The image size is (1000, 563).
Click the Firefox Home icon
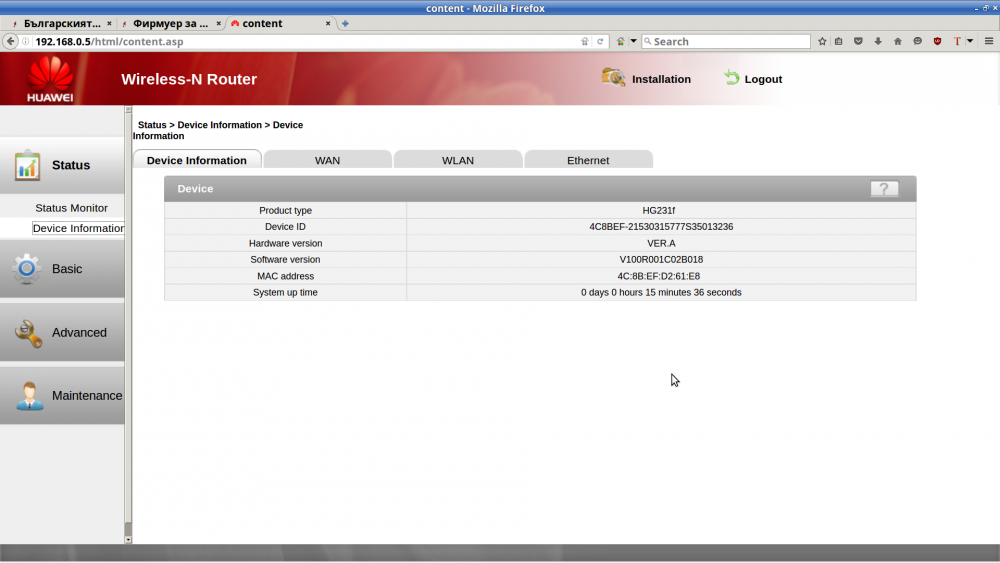coord(897,41)
